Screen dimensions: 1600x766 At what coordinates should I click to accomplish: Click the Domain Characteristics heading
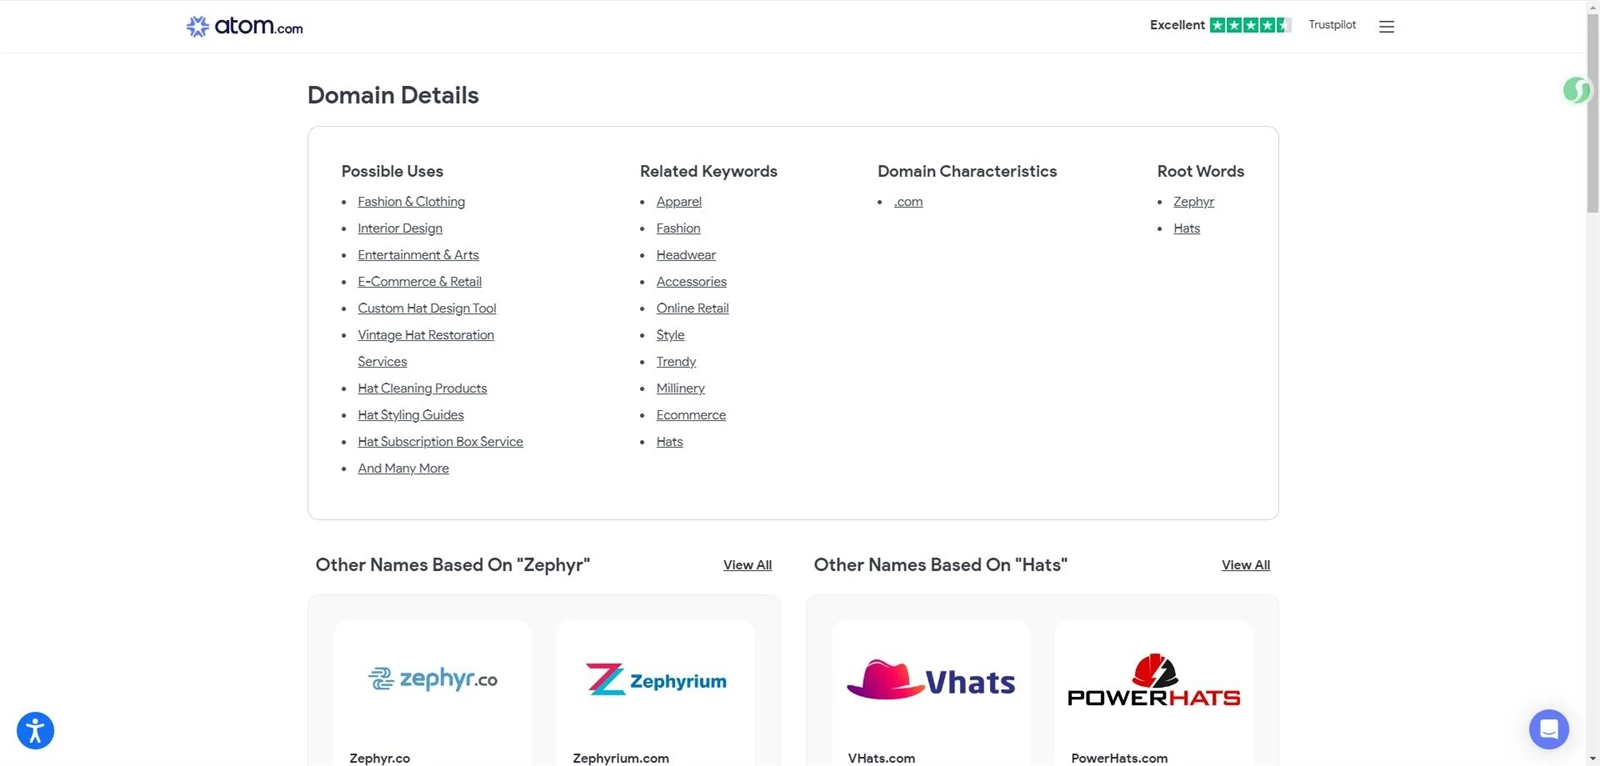tap(967, 171)
